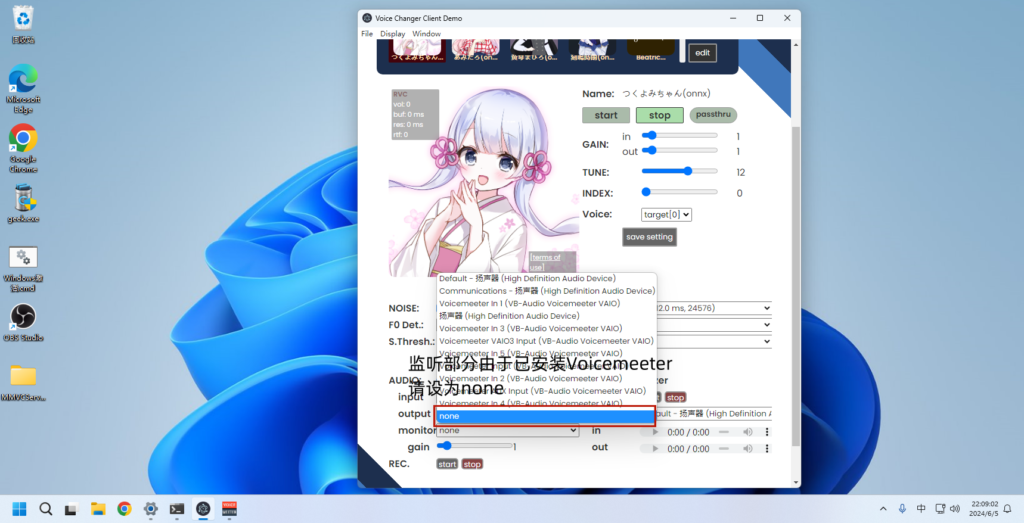The height and width of the screenshot is (523, 1024).
Task: Click the microphone tray icon
Action: point(902,509)
